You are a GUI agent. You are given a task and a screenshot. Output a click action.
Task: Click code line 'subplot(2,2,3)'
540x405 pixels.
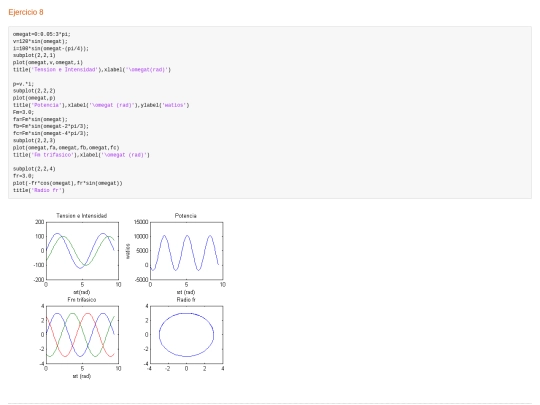click(34, 141)
